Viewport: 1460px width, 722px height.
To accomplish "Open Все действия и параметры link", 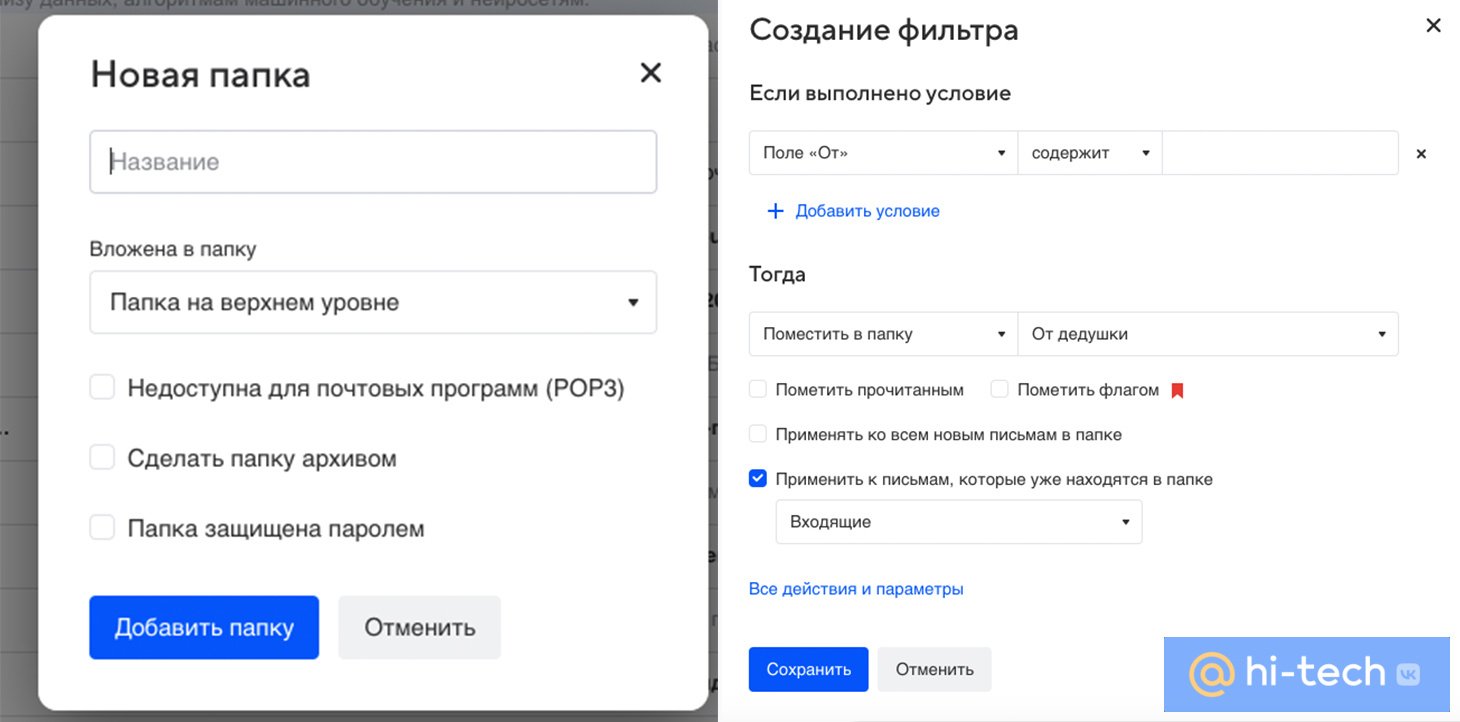I will 856,589.
